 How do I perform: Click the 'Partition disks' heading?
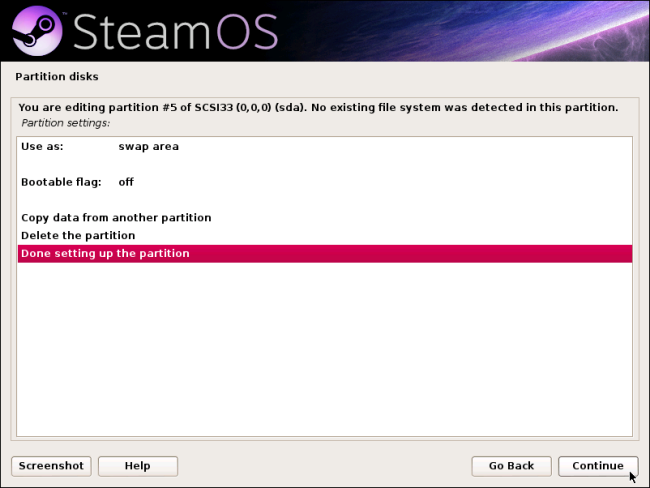57,77
